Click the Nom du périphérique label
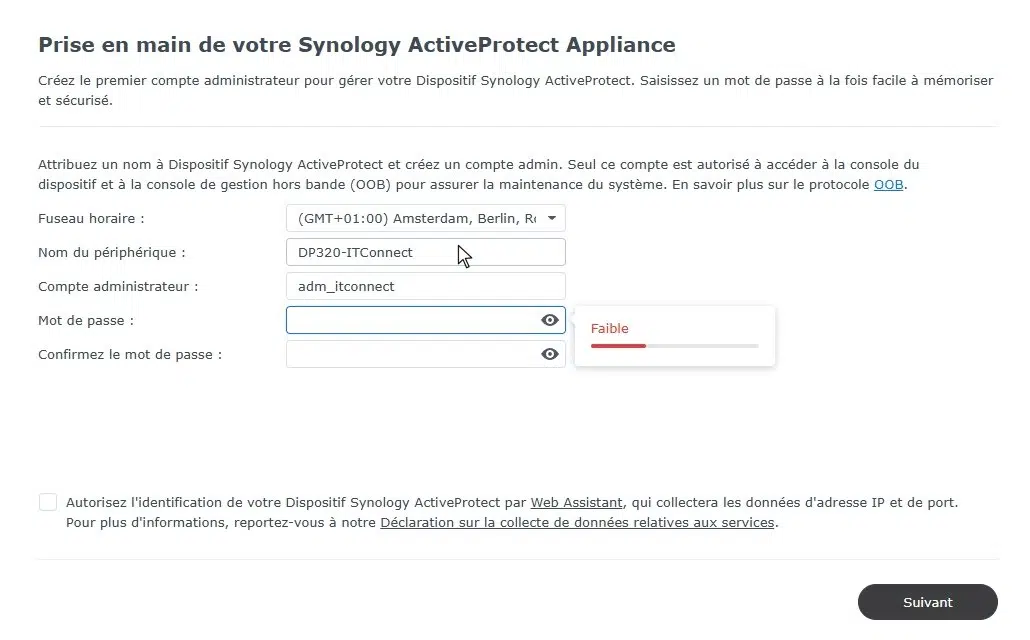 coord(112,252)
